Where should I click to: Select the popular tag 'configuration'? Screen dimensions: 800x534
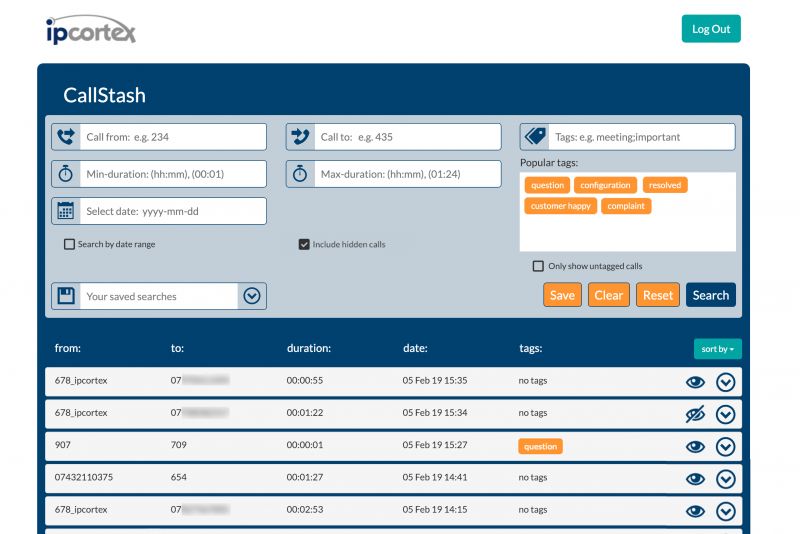tap(605, 185)
